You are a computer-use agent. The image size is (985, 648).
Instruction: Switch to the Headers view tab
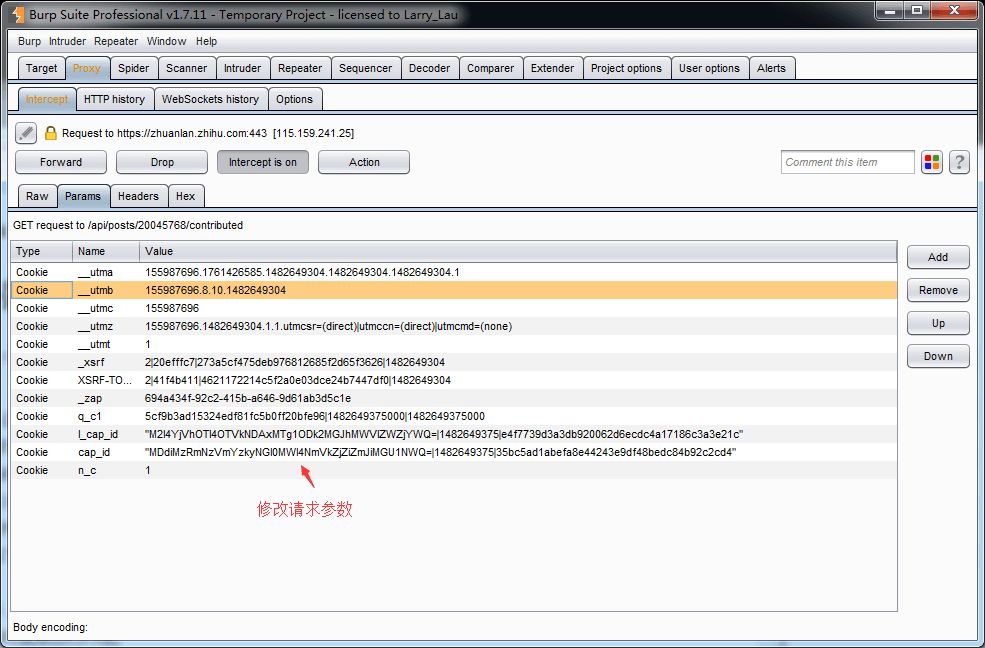click(x=138, y=196)
